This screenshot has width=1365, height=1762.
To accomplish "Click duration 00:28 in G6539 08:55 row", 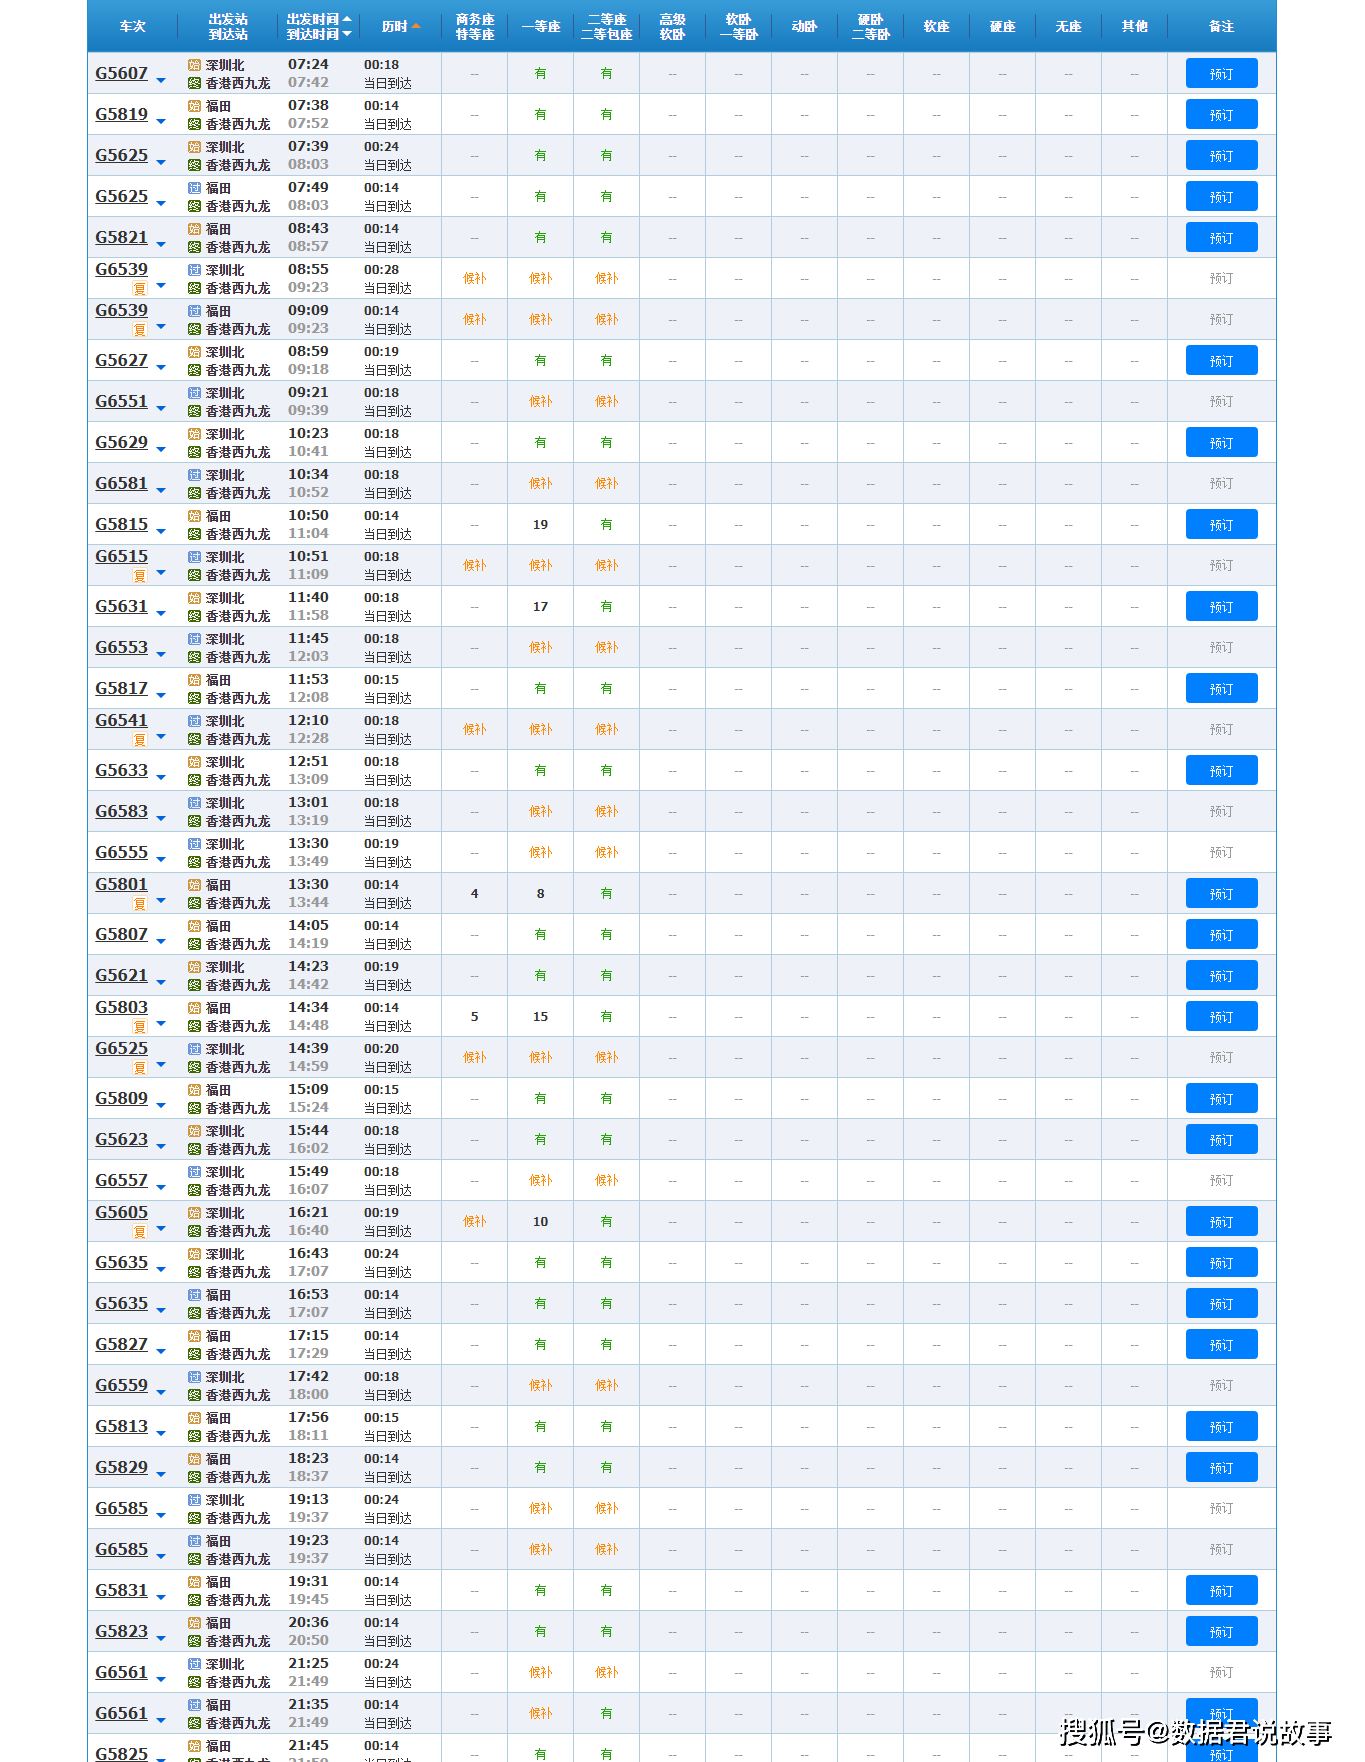I will point(381,270).
